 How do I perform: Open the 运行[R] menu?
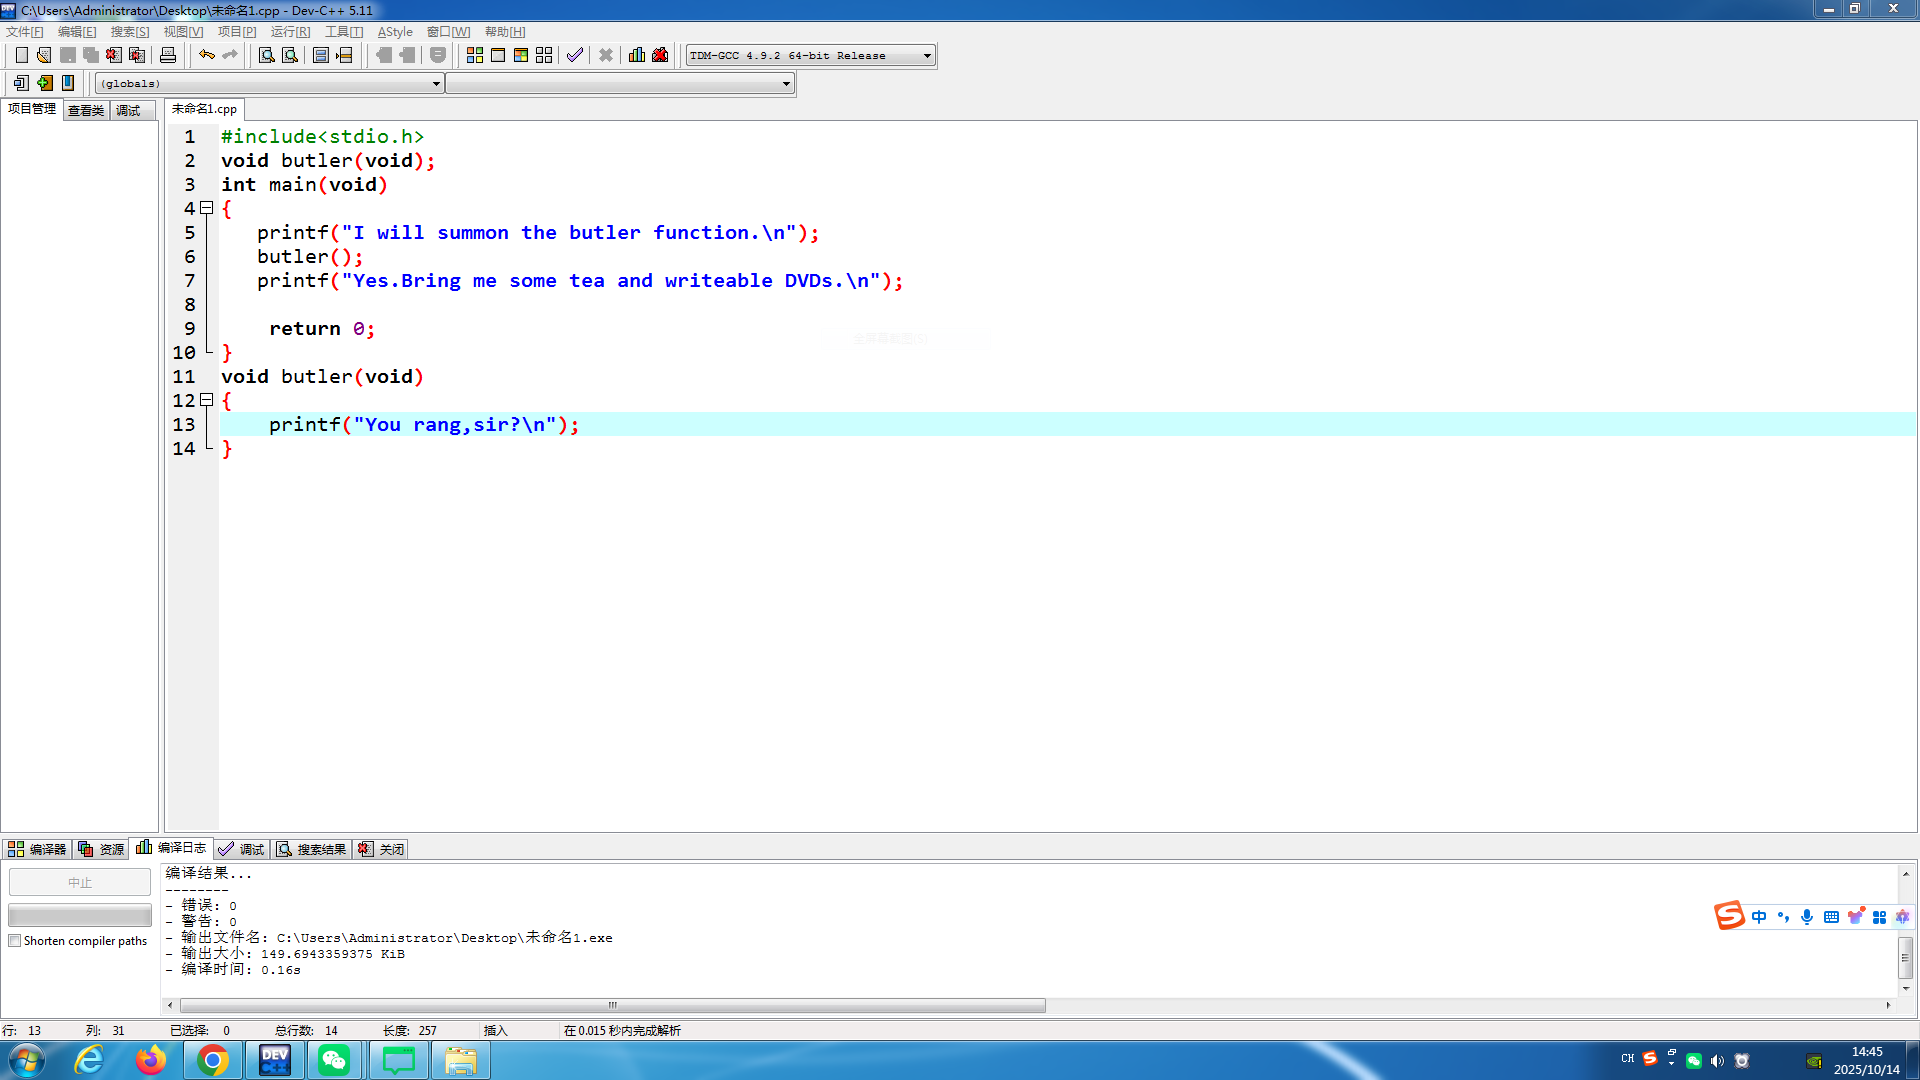tap(290, 32)
